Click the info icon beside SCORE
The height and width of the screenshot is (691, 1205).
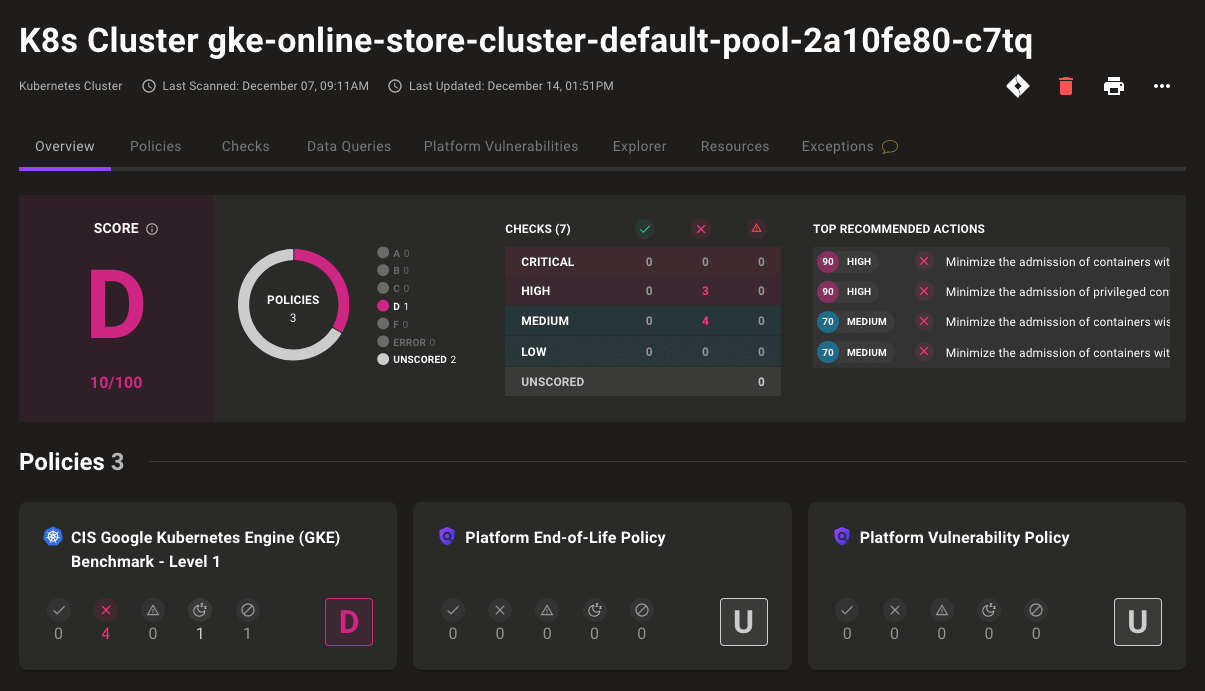point(152,229)
